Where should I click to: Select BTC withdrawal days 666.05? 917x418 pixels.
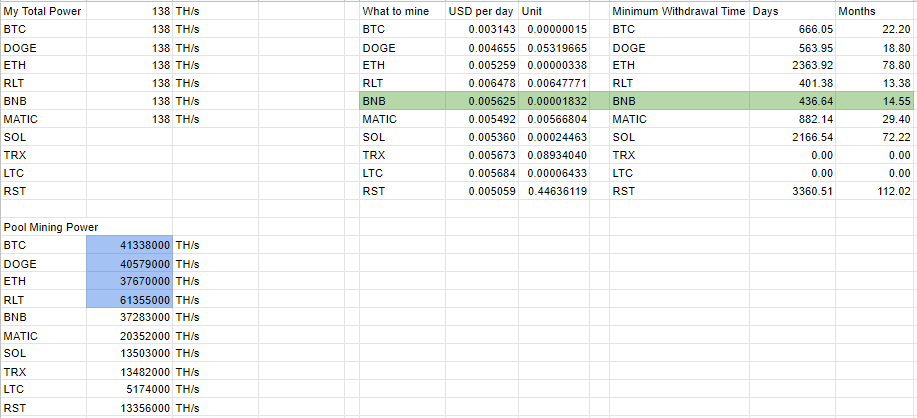pyautogui.click(x=792, y=29)
